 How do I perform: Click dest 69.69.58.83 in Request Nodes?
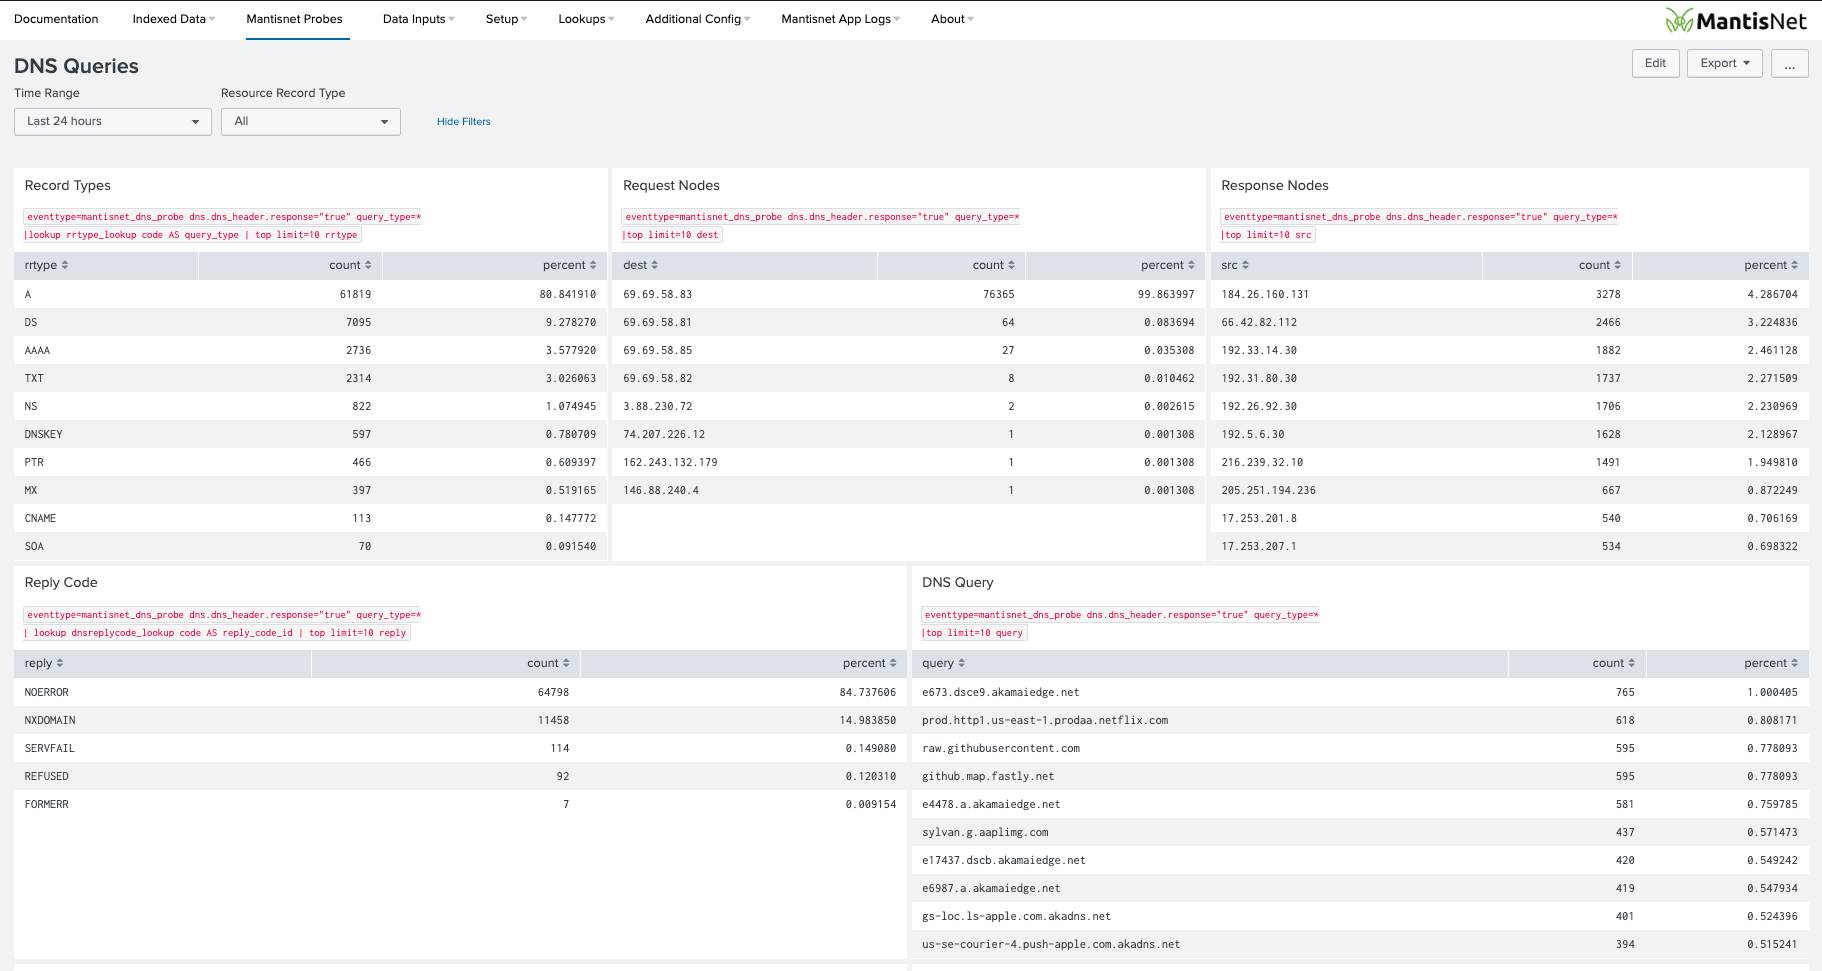657,294
